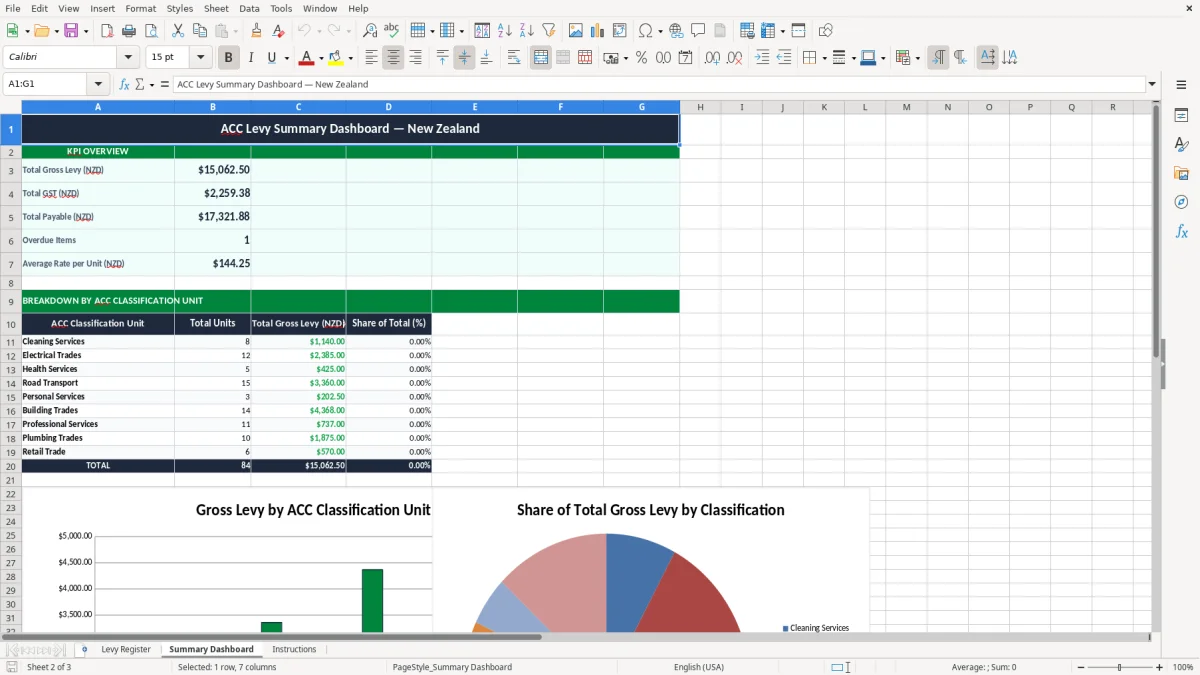Screen dimensions: 1200x675
Task: Select cell C14 value $3,360.00
Action: [298, 383]
